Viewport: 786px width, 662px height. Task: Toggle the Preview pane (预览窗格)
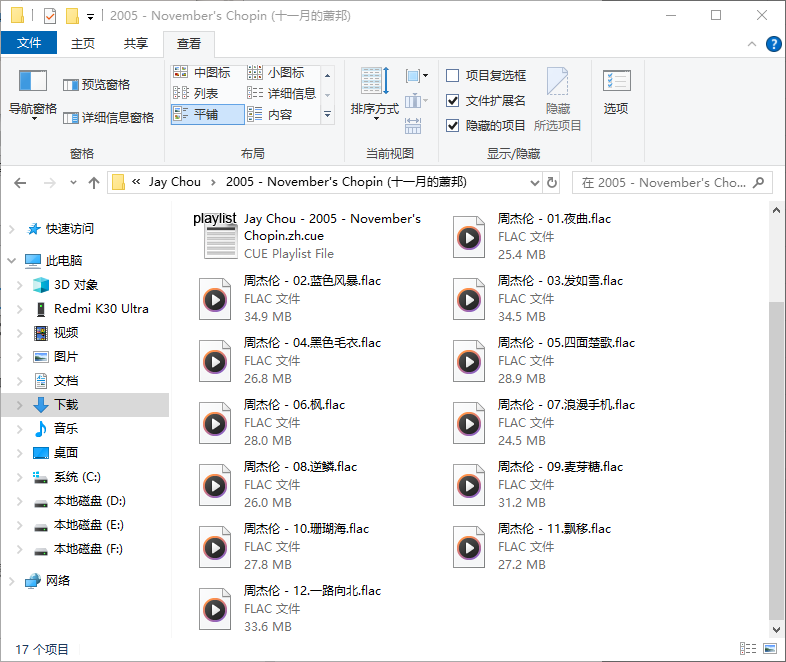(x=96, y=85)
